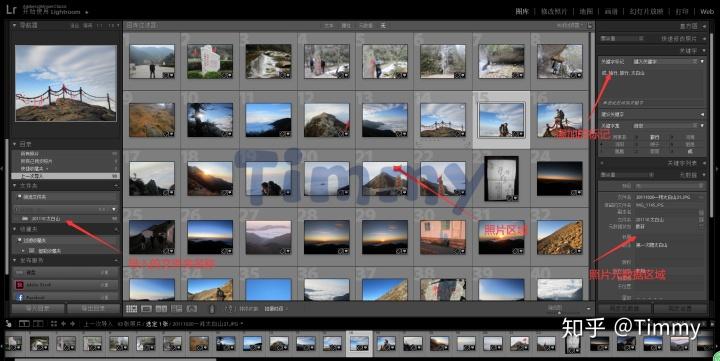
Task: Expand the 建议关键字 suggestions section
Action: point(703,114)
